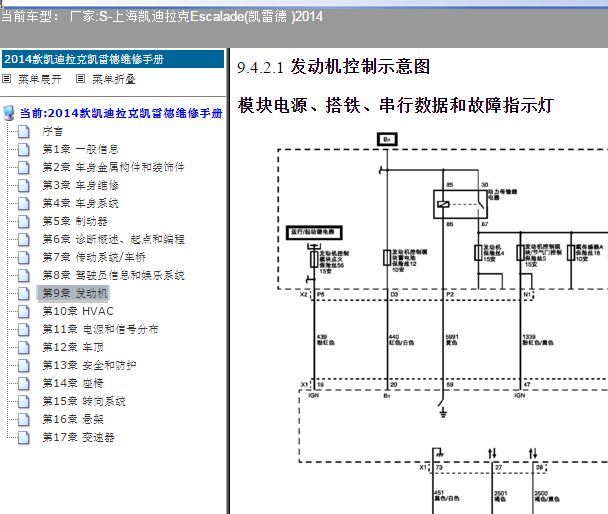Open the current manual root link 当前:2014款凯迪拉克凯雷德维修手册
Screen dimensions: 608x514
point(121,113)
